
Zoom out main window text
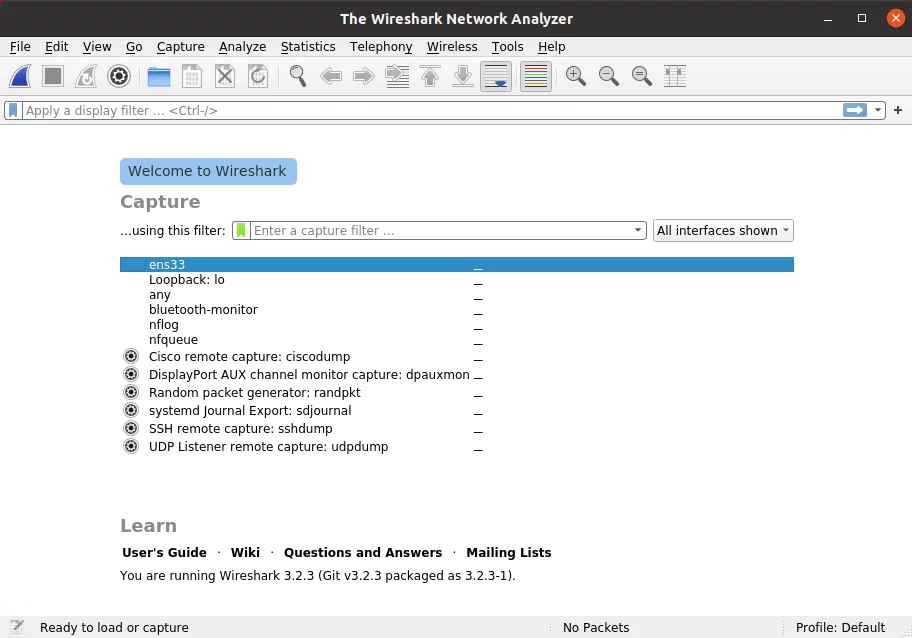pos(609,76)
